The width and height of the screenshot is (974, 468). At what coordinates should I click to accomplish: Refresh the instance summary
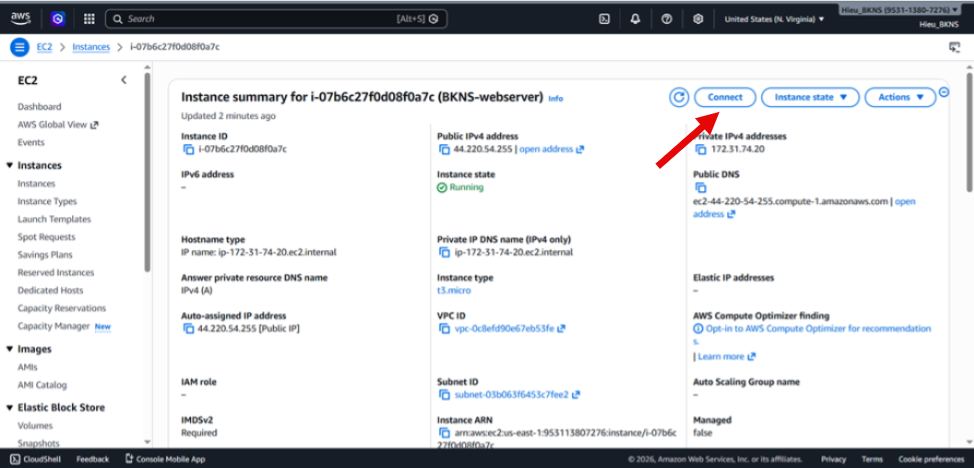679,97
